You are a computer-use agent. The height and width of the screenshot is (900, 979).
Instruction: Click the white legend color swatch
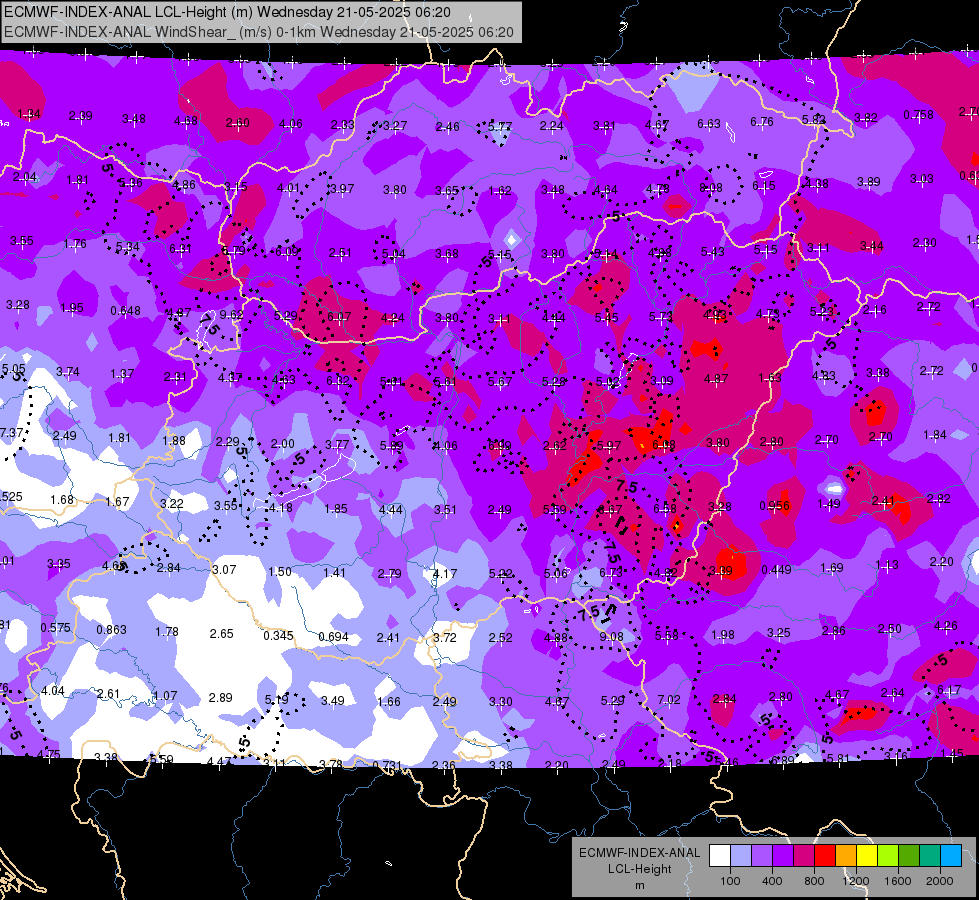(x=720, y=856)
